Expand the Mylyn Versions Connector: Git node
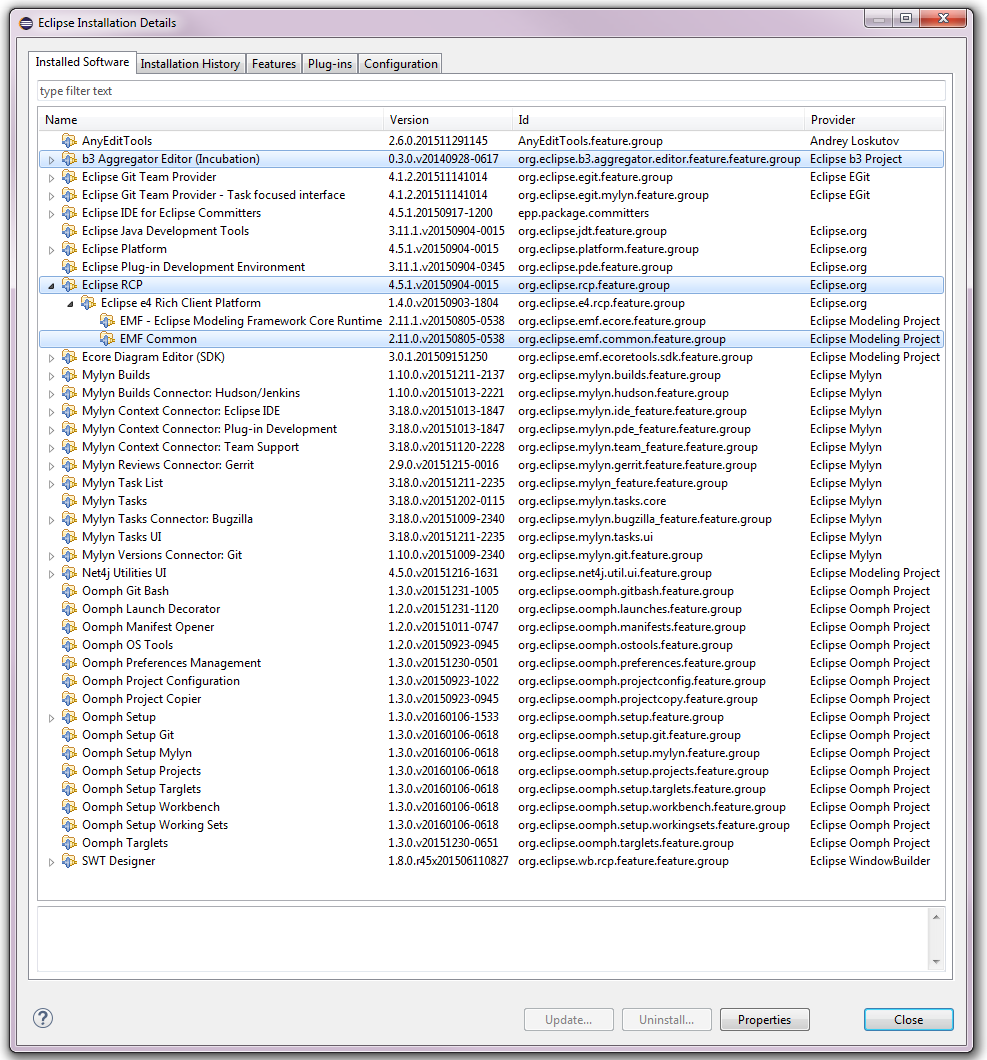The height and width of the screenshot is (1060, 987). tap(51, 556)
